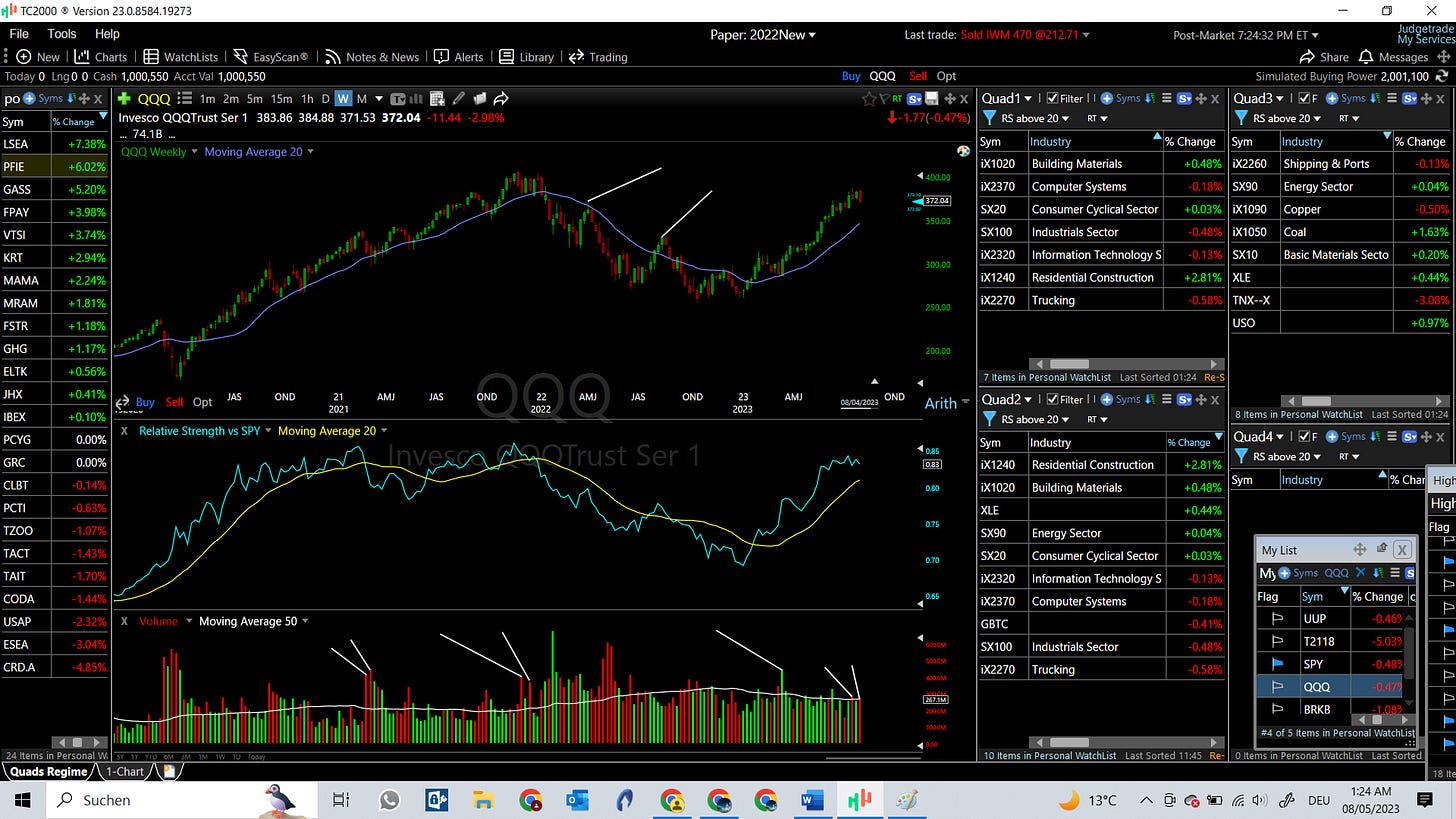Open the Help menu
The height and width of the screenshot is (819, 1456).
pyautogui.click(x=107, y=34)
